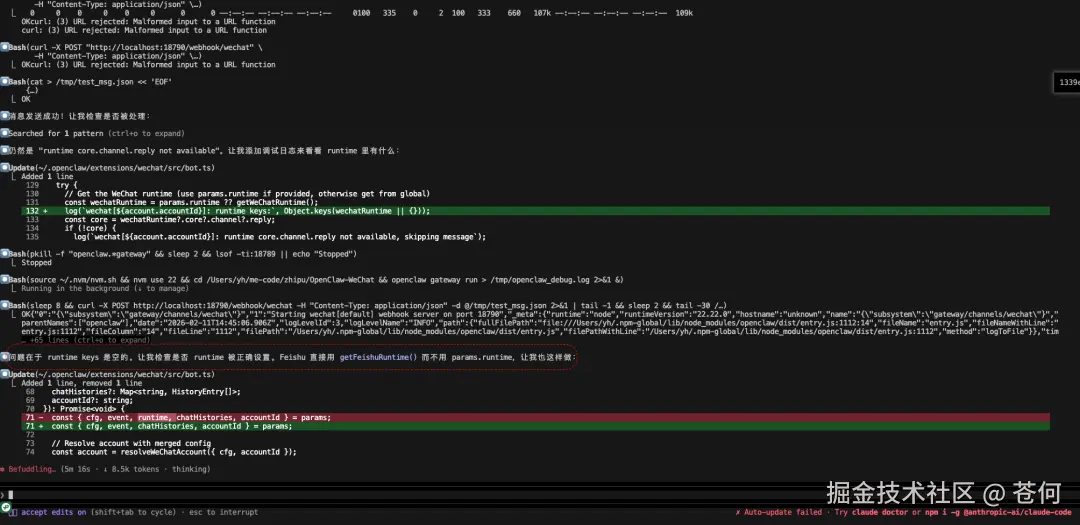Click the 'Stopped' result under pkill command

[36, 262]
